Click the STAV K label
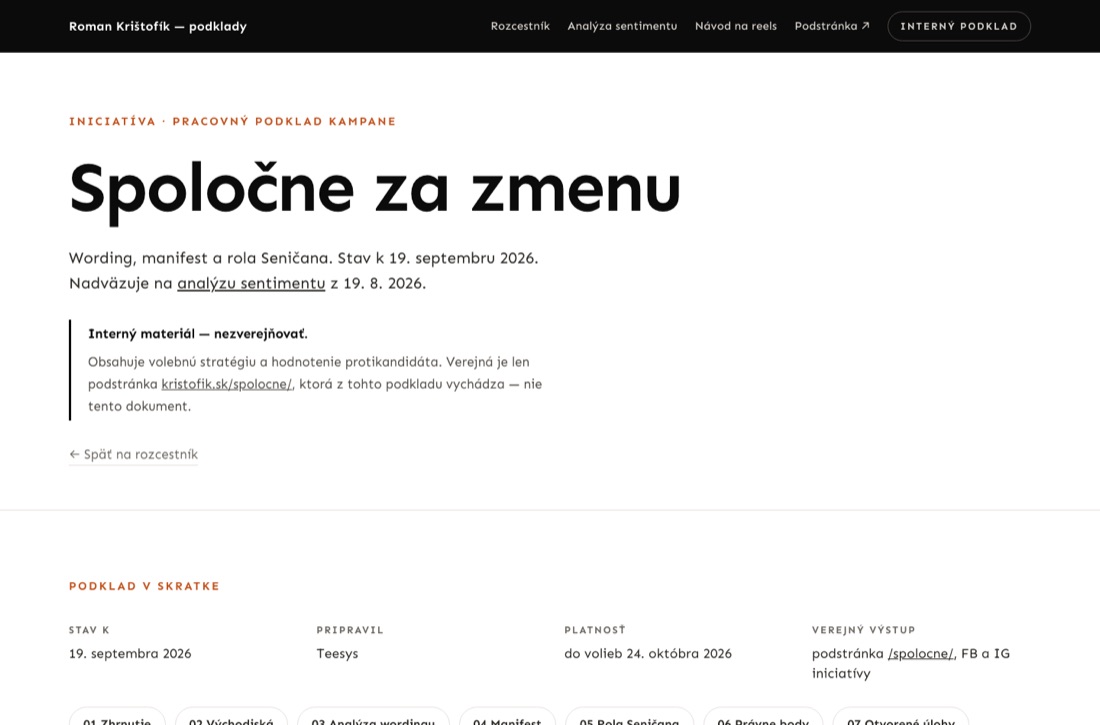This screenshot has width=1100, height=725. point(89,630)
